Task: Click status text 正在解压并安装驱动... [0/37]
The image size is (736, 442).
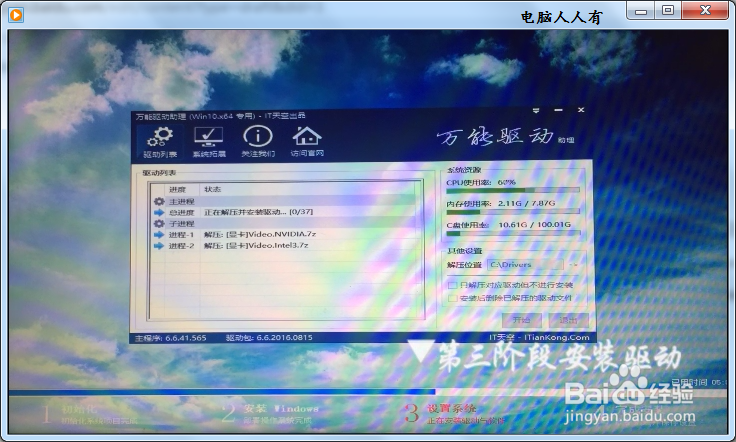Action: [x=259, y=212]
